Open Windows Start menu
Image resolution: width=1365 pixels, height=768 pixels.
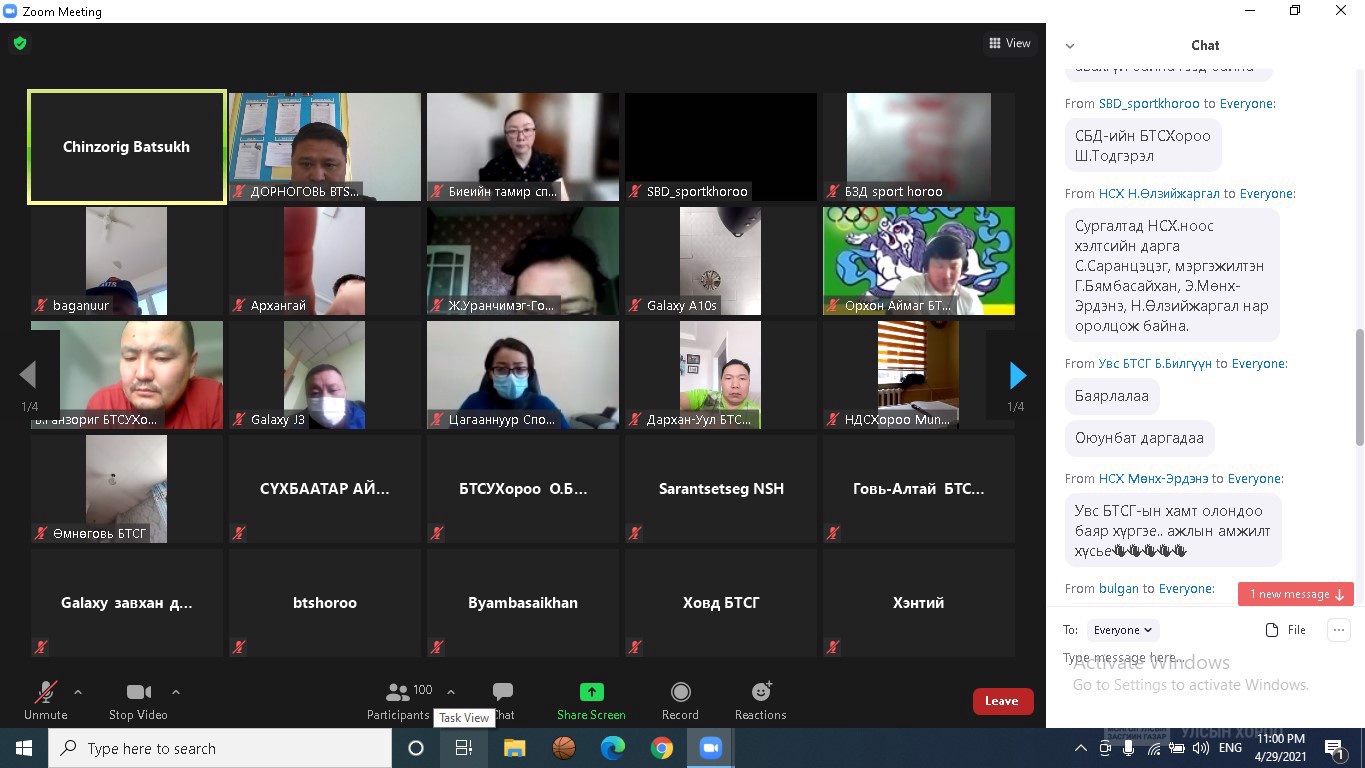(x=24, y=748)
